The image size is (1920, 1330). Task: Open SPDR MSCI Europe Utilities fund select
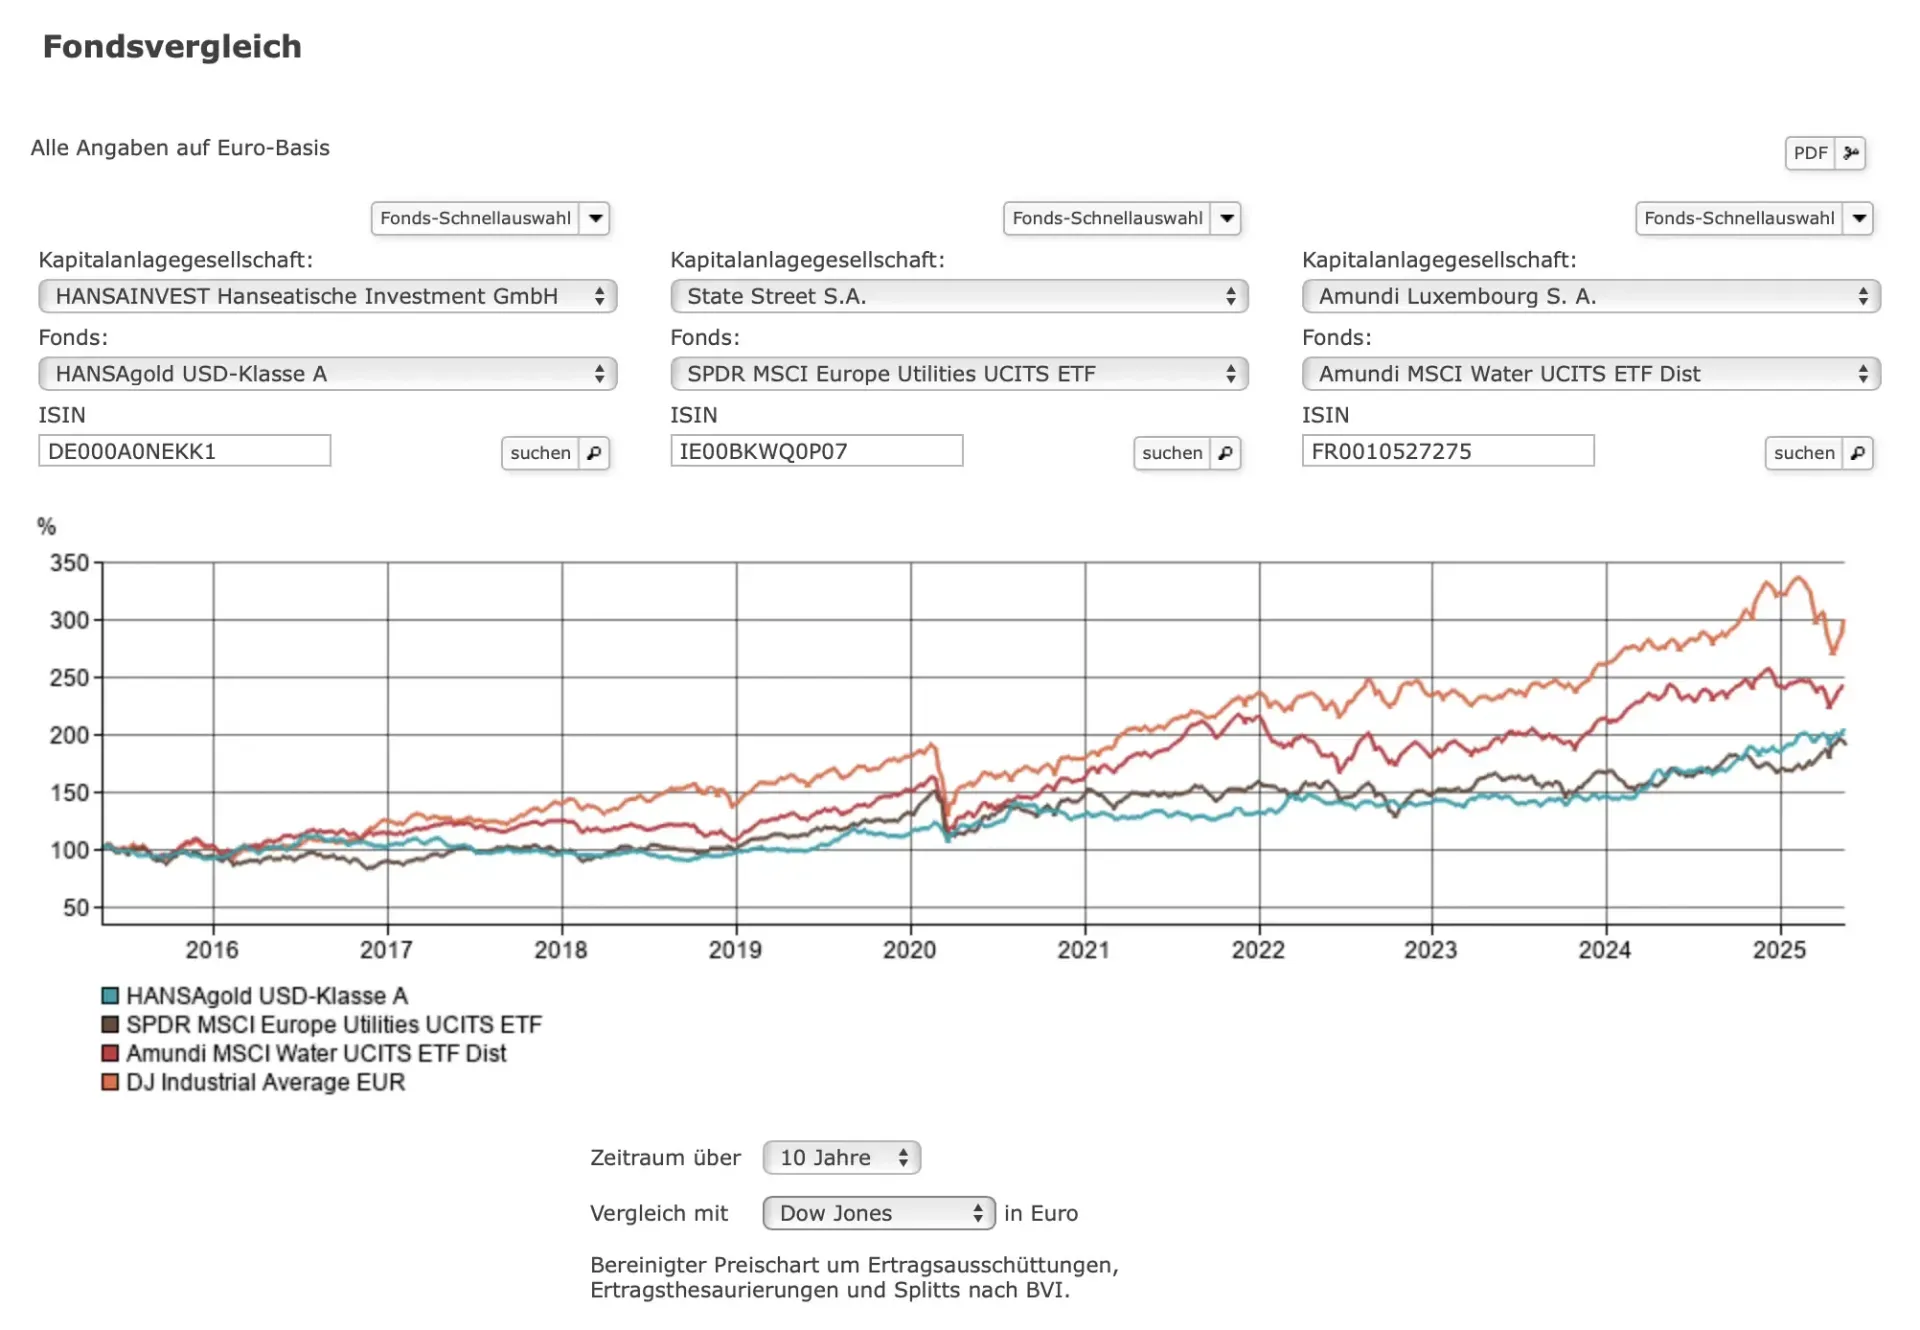pos(959,374)
